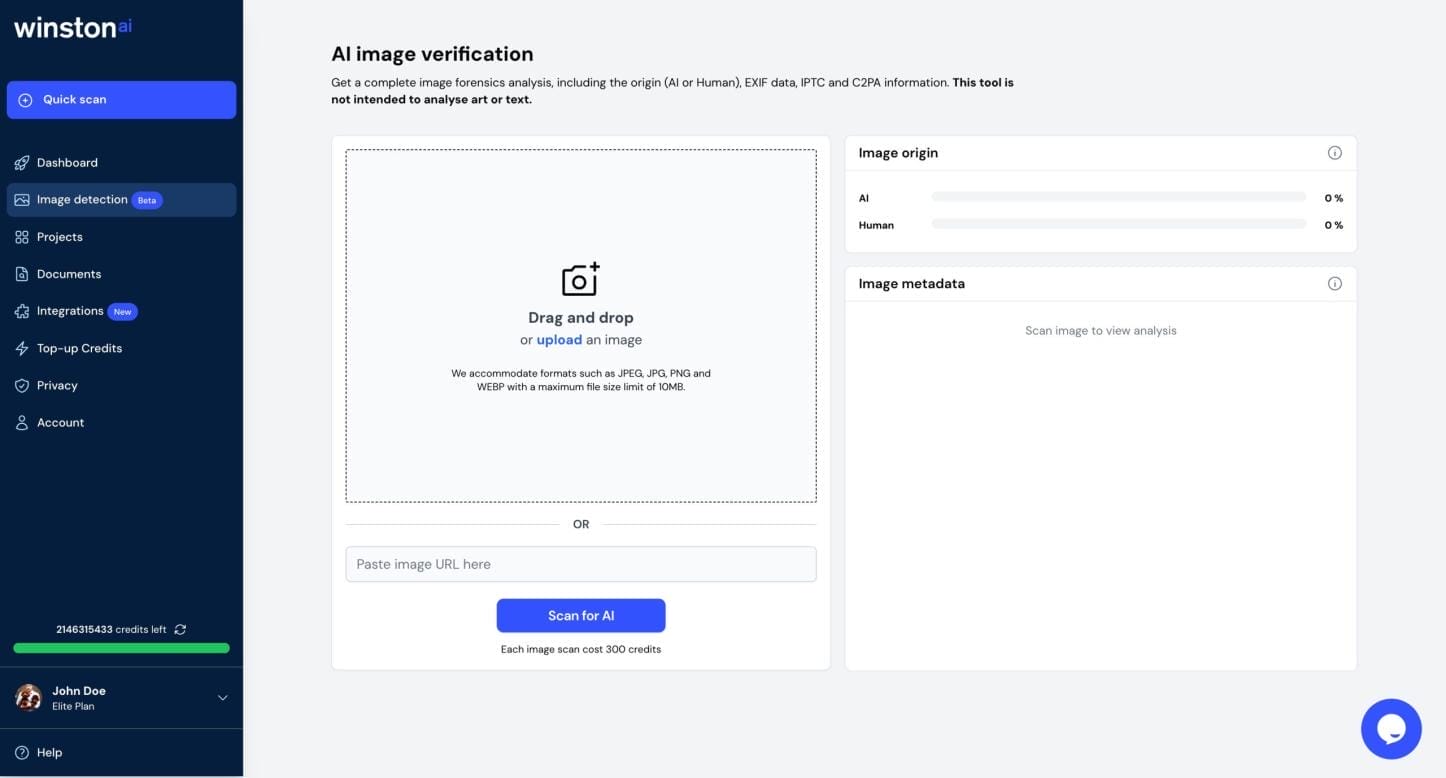Click the upload link to choose an image

(x=559, y=339)
